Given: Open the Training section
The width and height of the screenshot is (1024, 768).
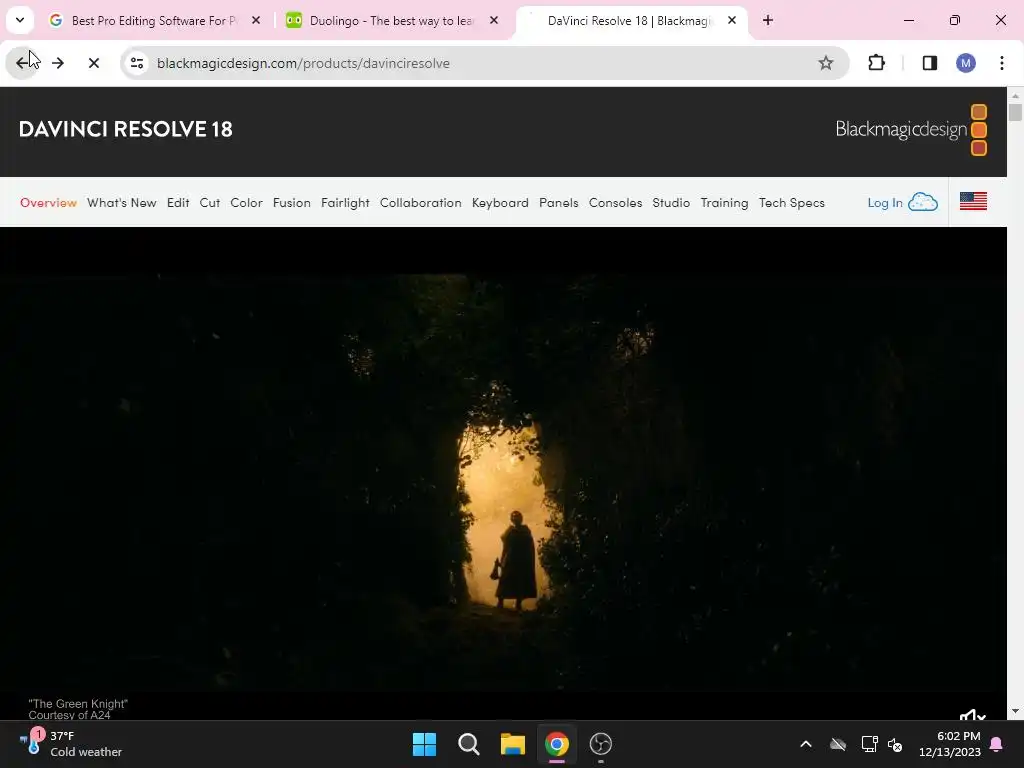Looking at the screenshot, I should click(x=724, y=203).
